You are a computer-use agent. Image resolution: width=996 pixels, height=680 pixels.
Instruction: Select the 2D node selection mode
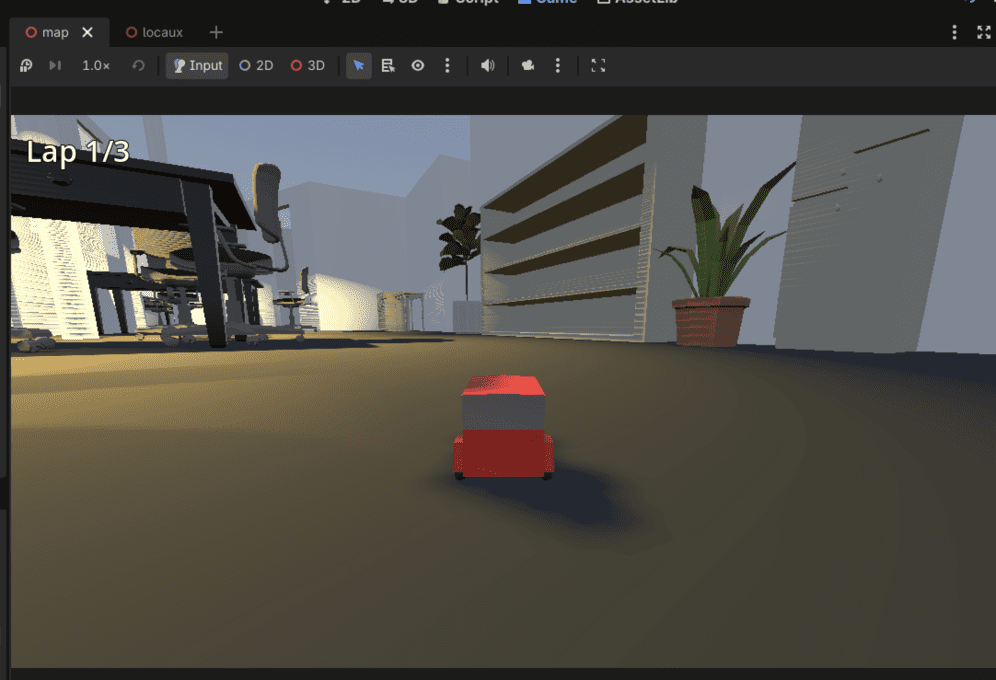point(256,65)
